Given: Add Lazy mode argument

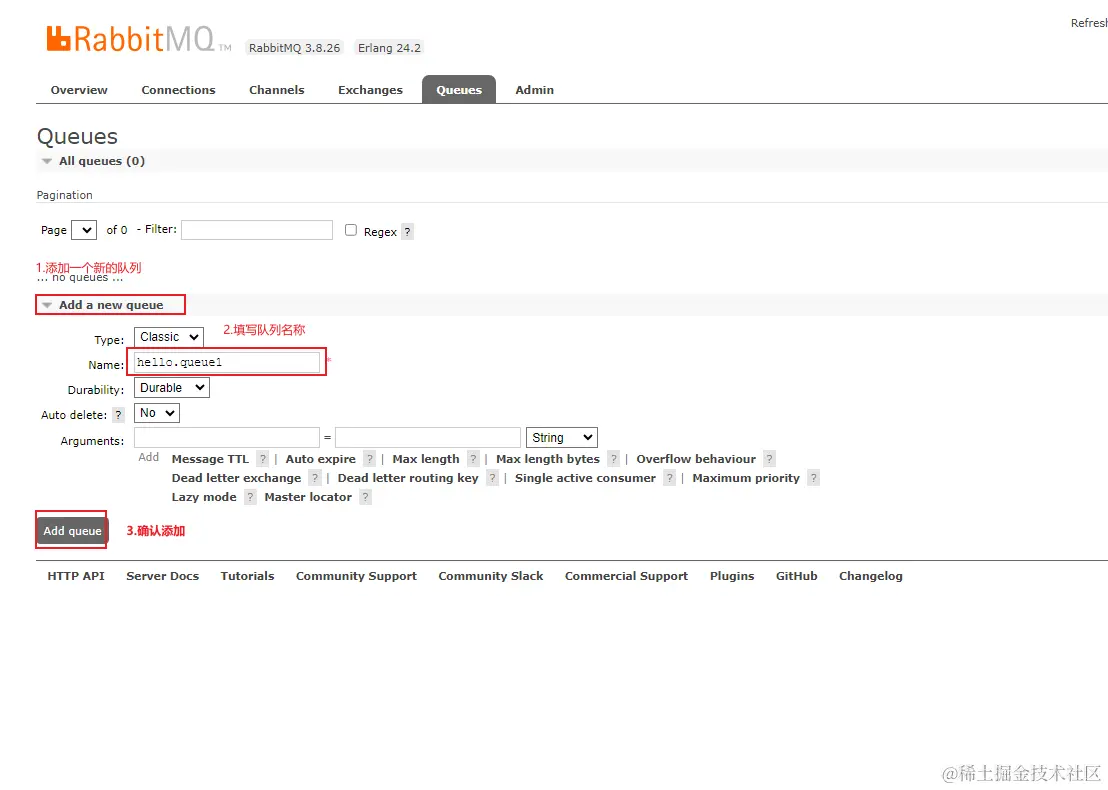Looking at the screenshot, I should (x=204, y=497).
